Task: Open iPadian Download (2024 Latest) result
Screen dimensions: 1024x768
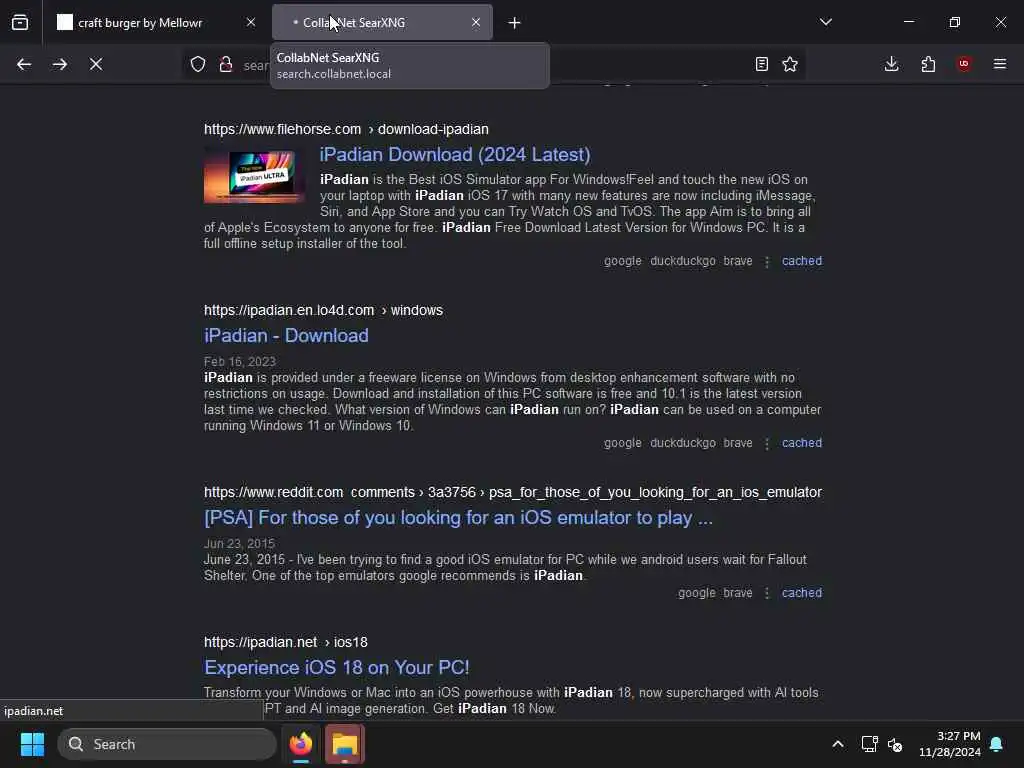Action: coord(455,155)
